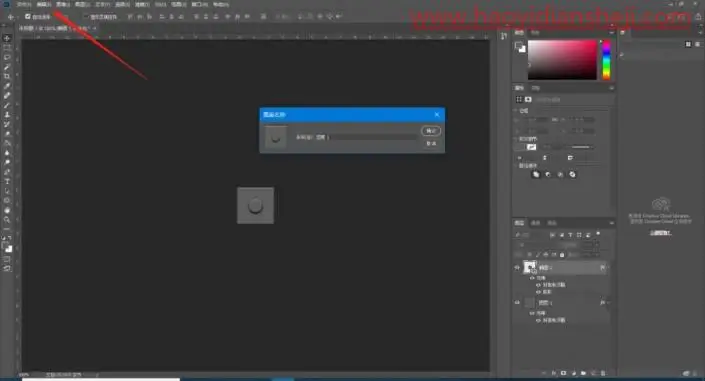Select the Brush tool

click(x=7, y=105)
